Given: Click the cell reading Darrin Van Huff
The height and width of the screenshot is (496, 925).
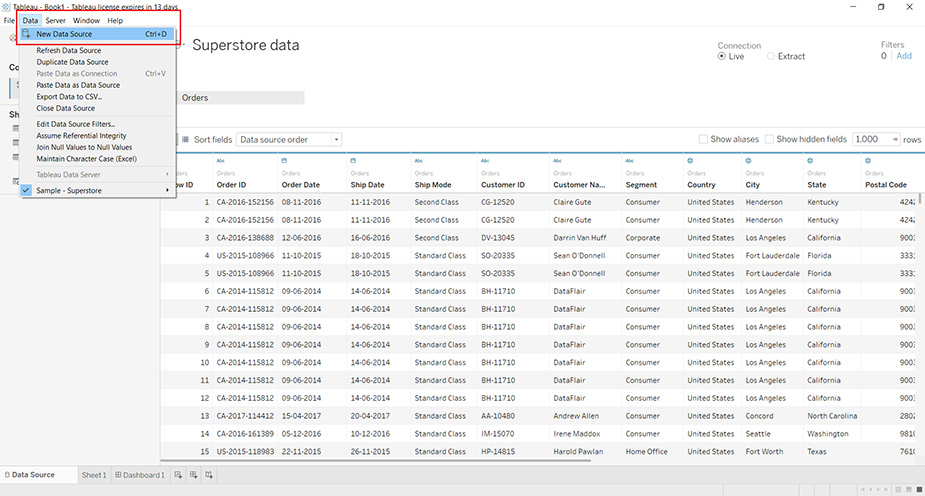Looking at the screenshot, I should click(579, 238).
